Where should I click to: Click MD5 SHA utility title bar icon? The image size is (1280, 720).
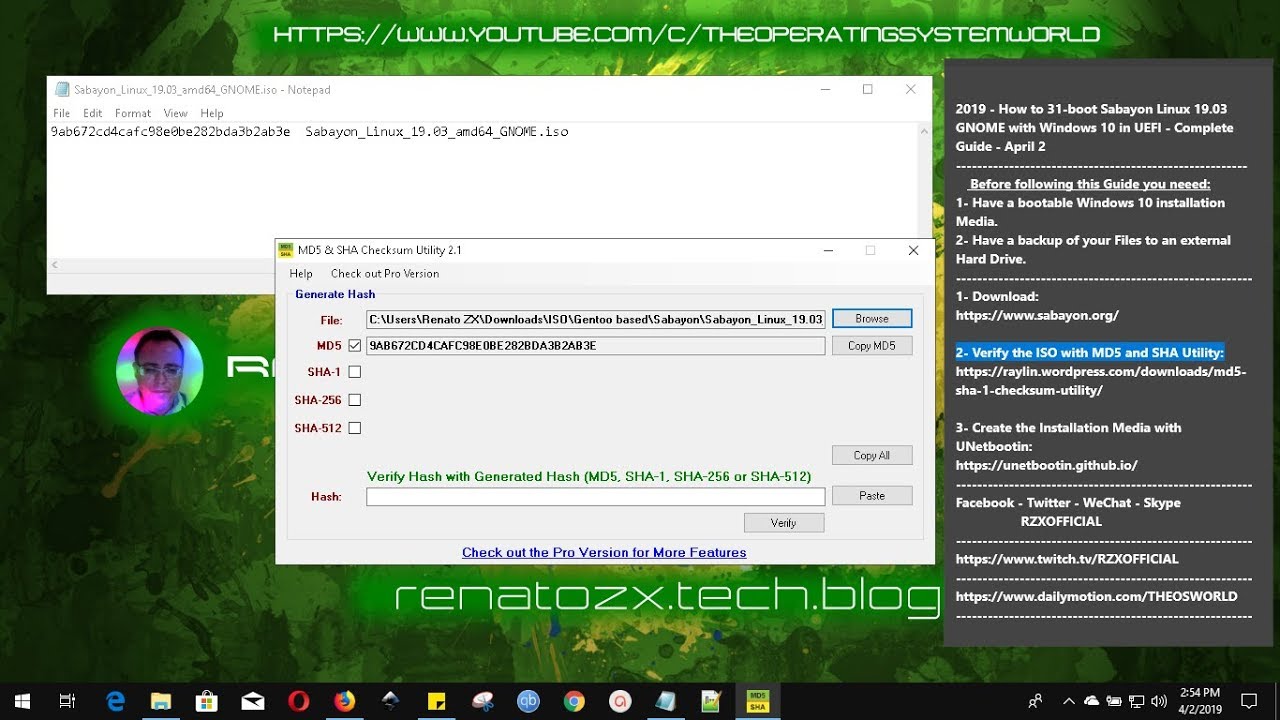point(286,250)
